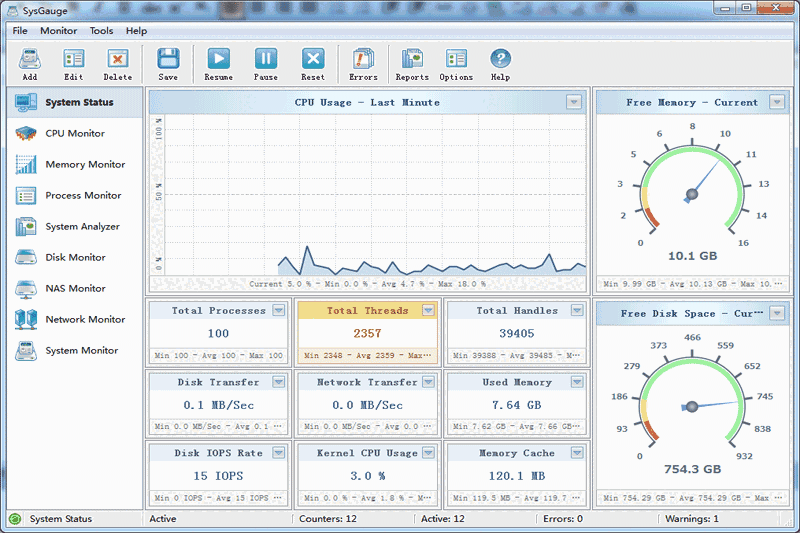This screenshot has height=533, width=800.
Task: Reset counters with the Reset button
Action: tap(313, 60)
